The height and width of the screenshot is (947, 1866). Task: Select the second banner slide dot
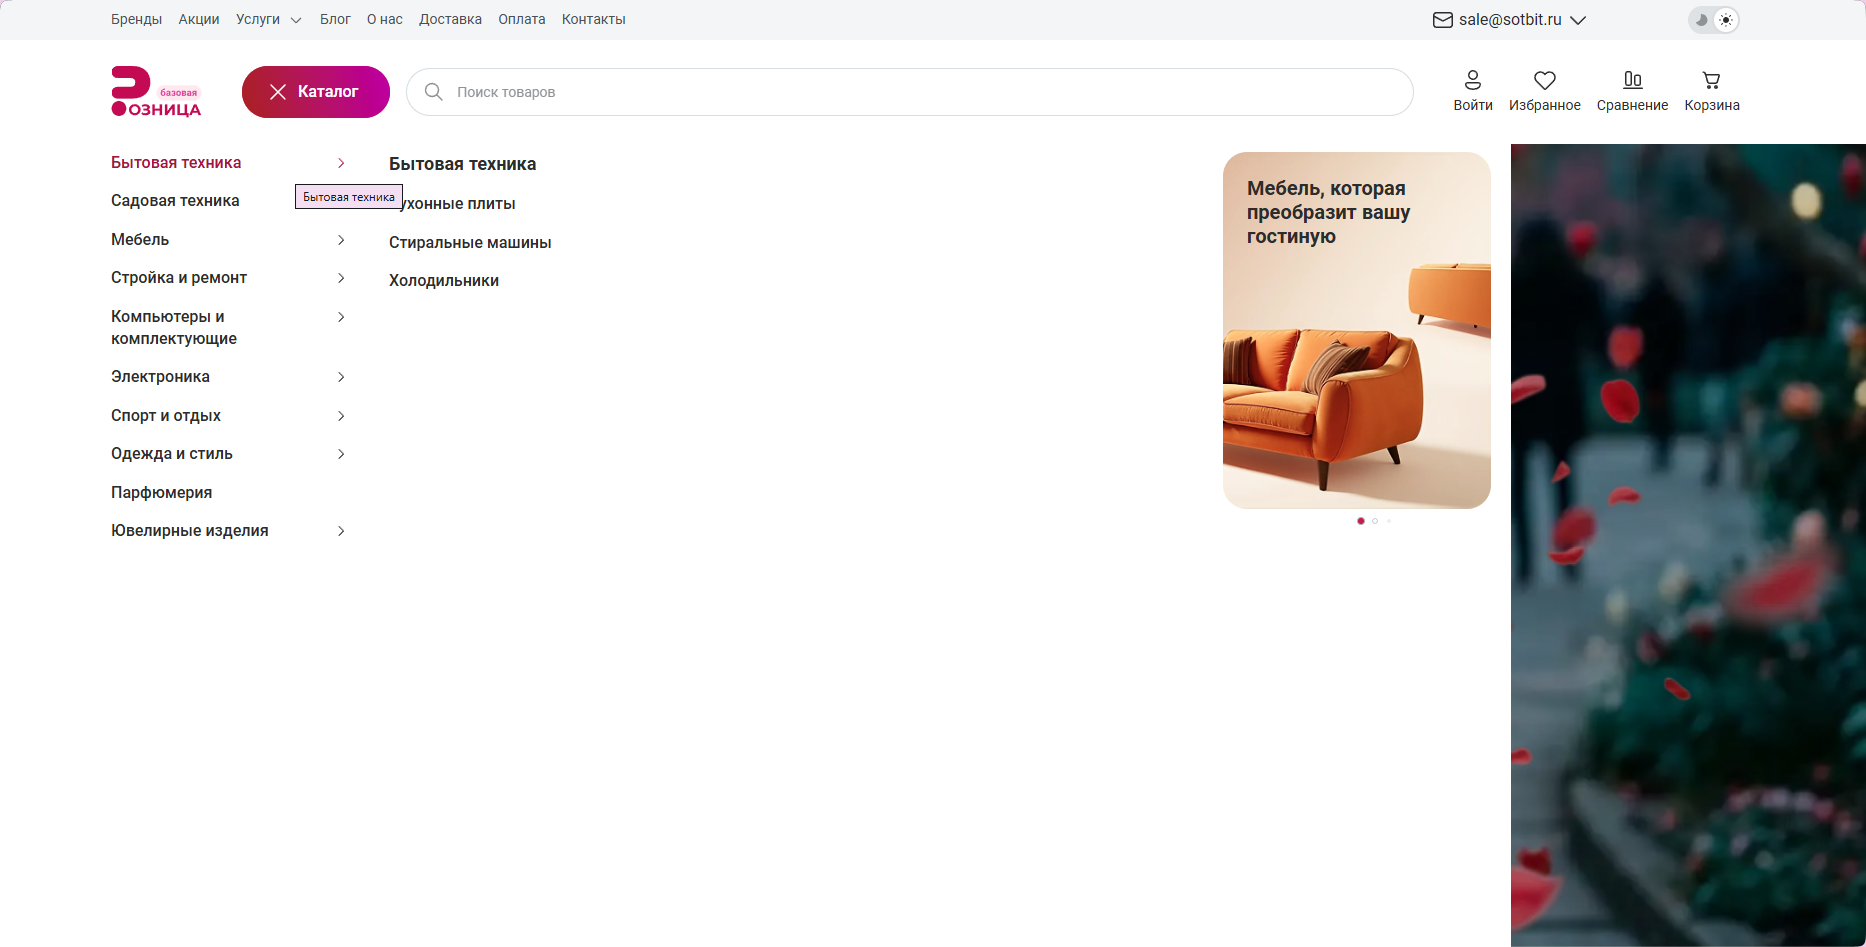(1375, 521)
